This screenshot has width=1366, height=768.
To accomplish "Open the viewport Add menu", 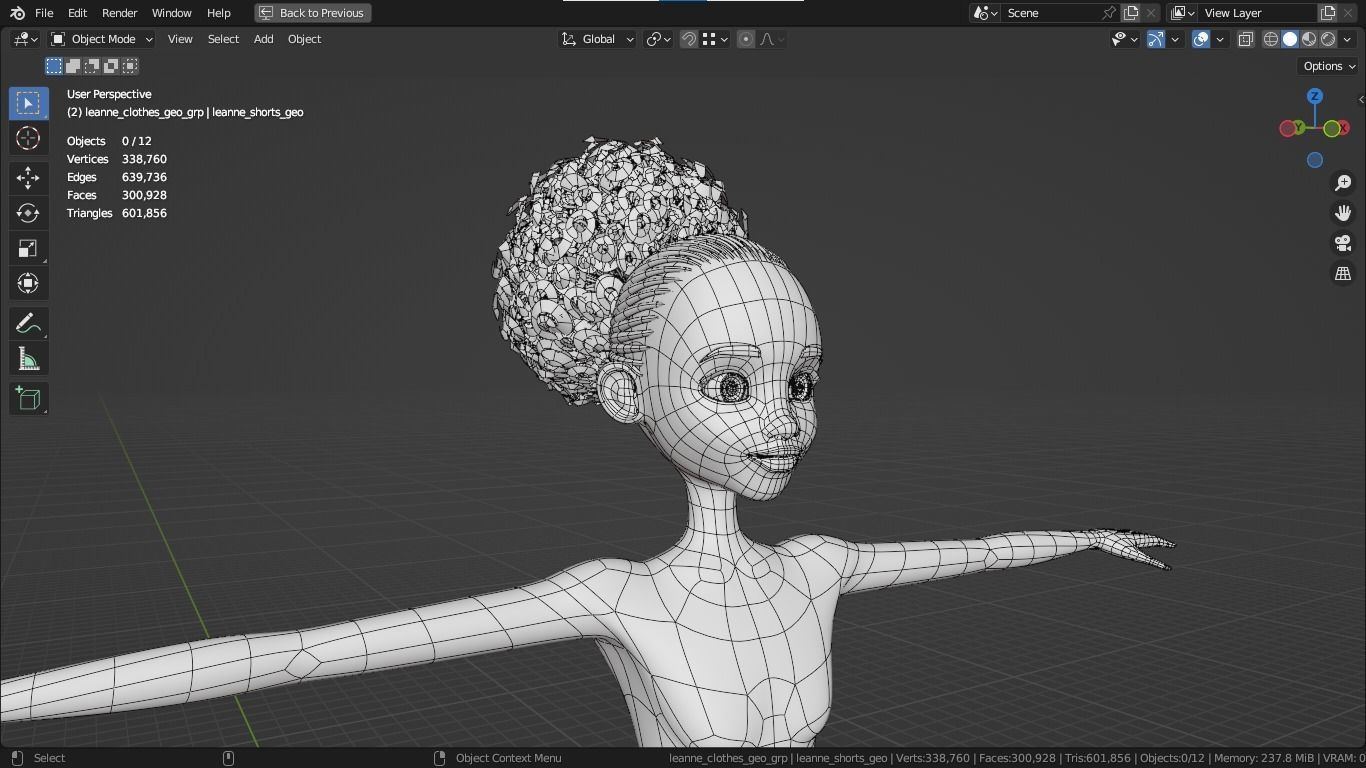I will point(263,39).
